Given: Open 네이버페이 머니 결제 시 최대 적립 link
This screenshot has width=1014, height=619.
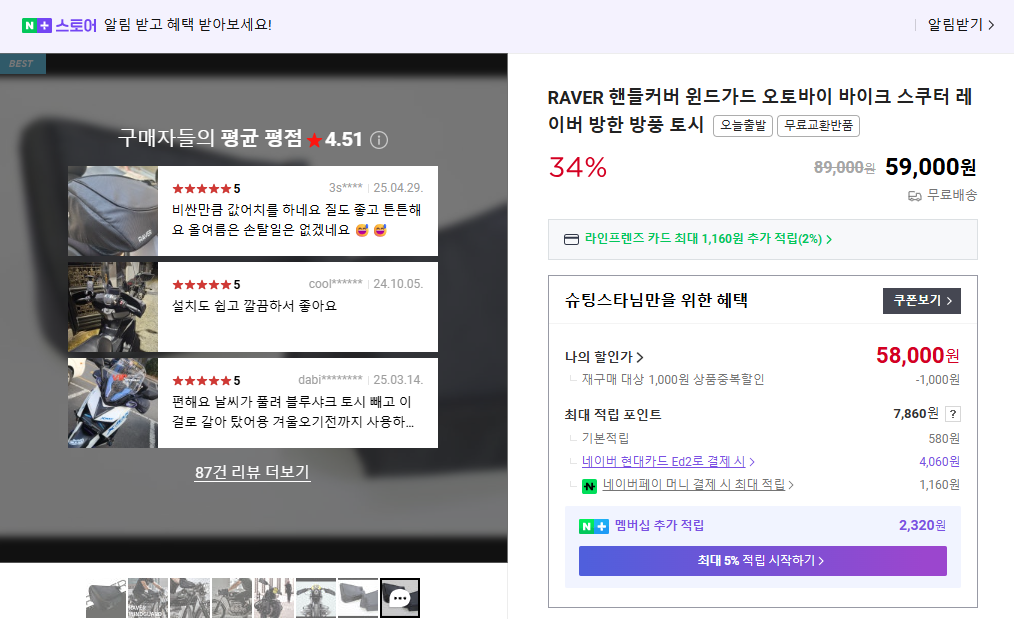Looking at the screenshot, I should [698, 484].
